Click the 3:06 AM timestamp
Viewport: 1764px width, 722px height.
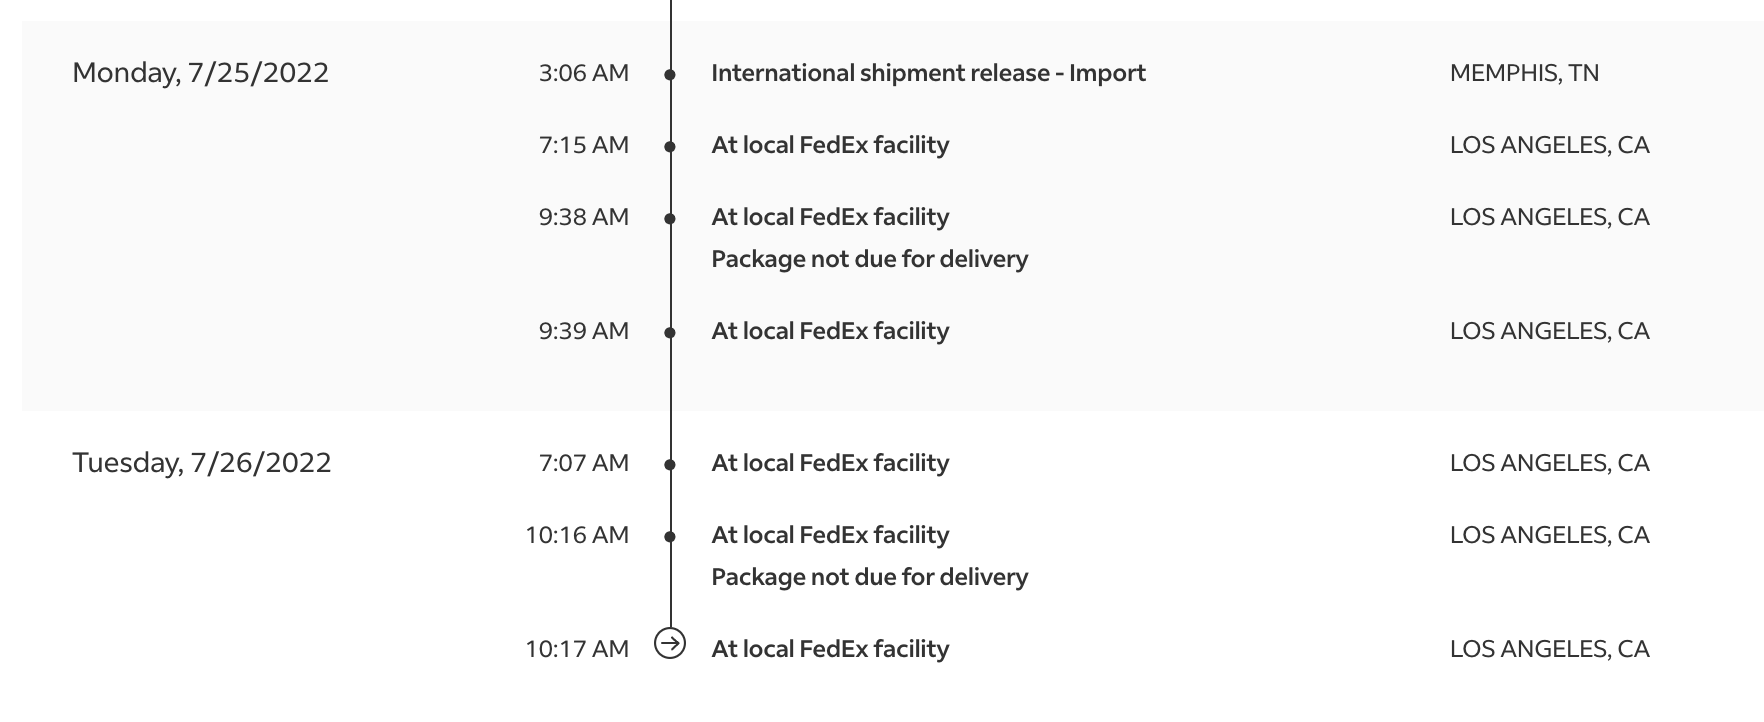pyautogui.click(x=584, y=73)
